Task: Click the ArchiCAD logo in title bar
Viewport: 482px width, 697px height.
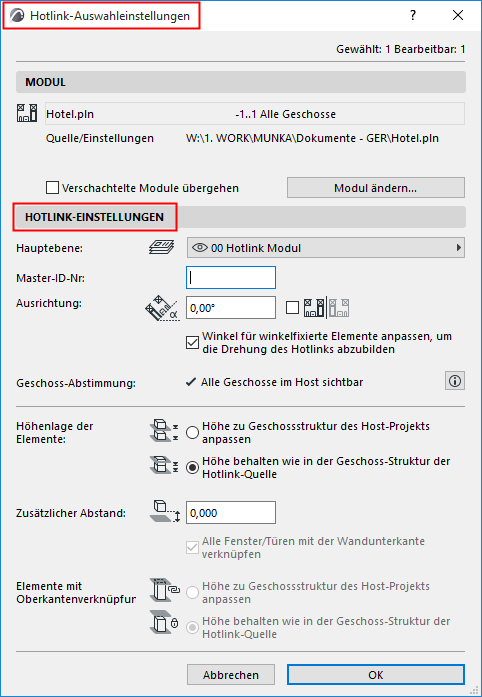Action: 17,16
